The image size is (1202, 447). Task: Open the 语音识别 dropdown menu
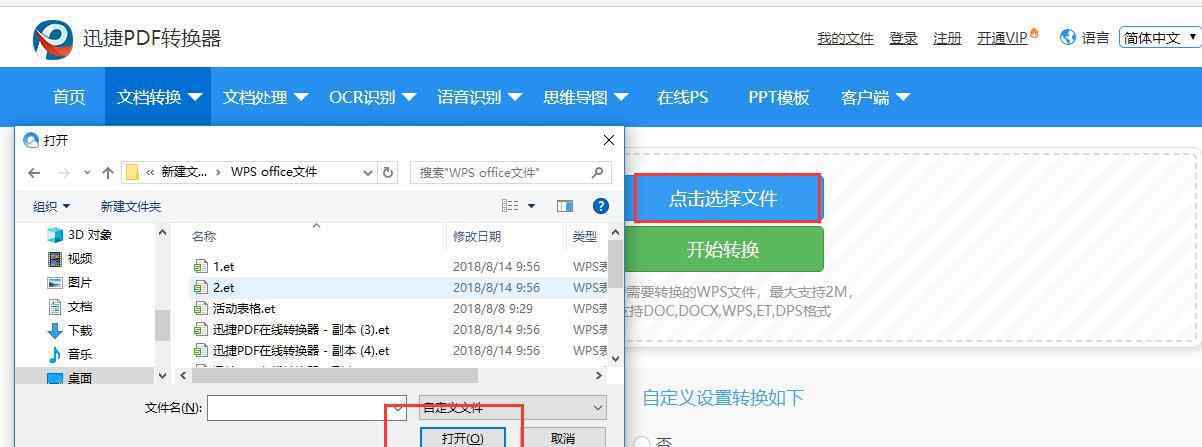tap(479, 97)
